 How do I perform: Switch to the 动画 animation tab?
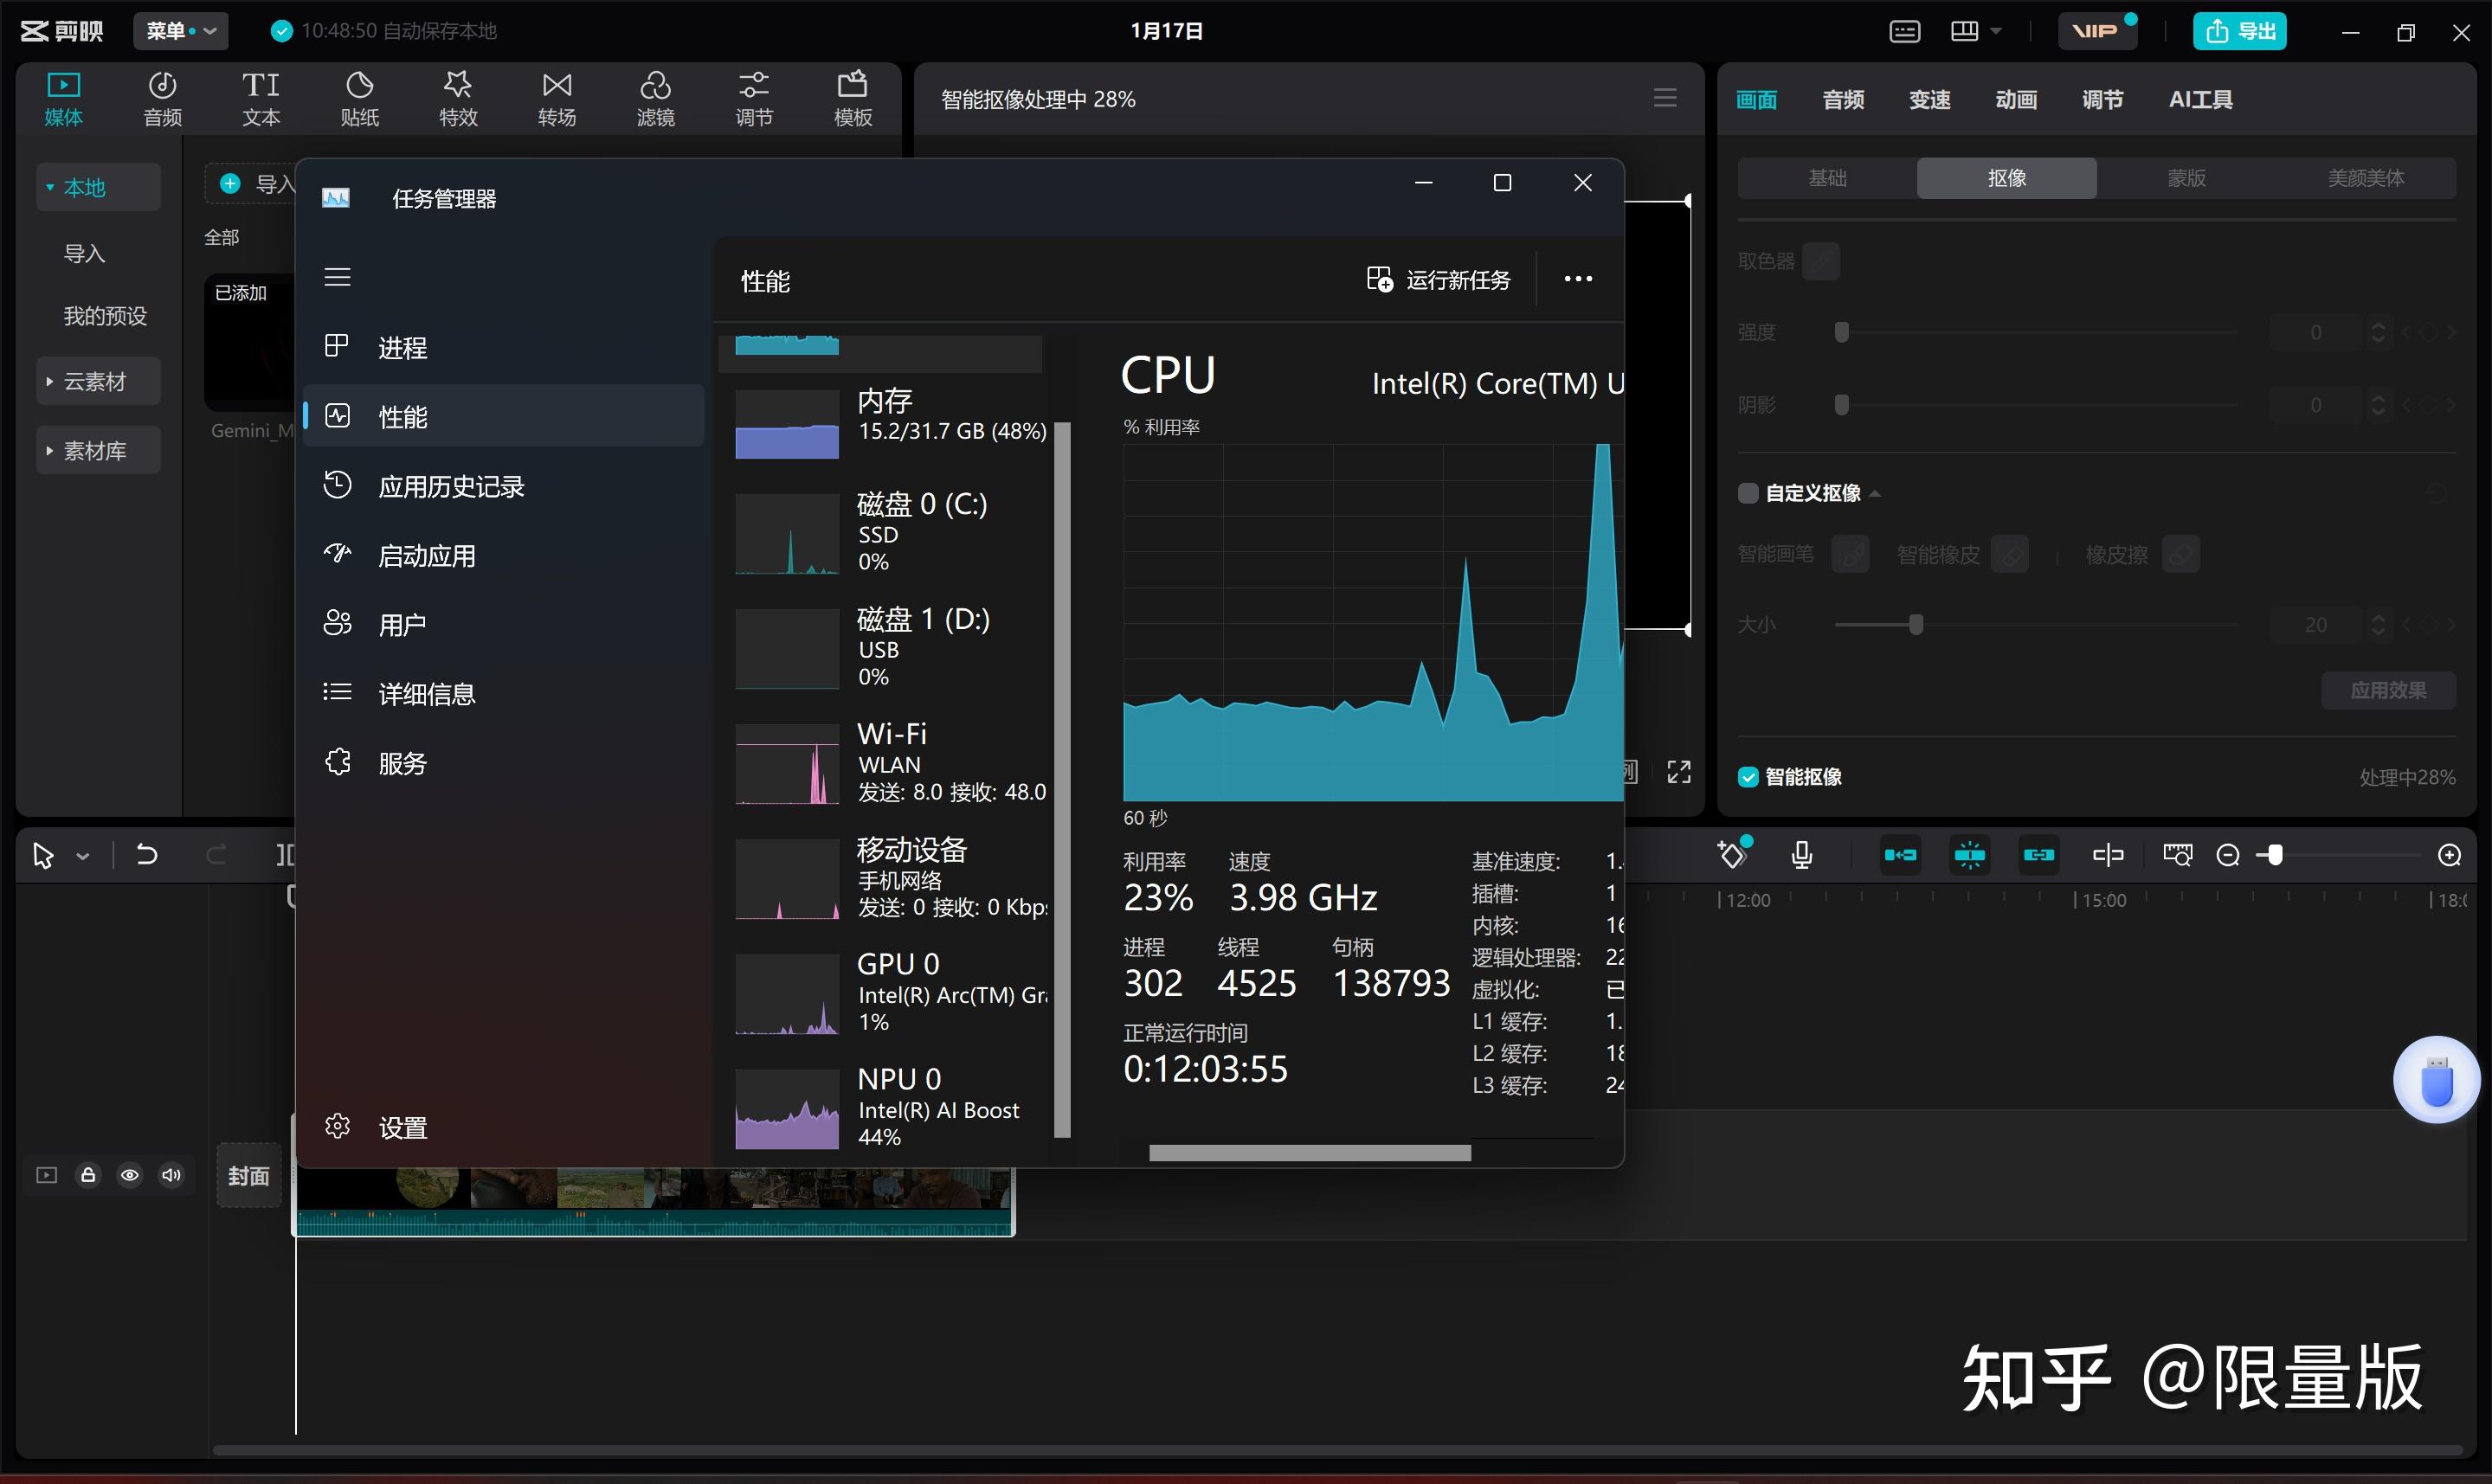coord(2016,99)
